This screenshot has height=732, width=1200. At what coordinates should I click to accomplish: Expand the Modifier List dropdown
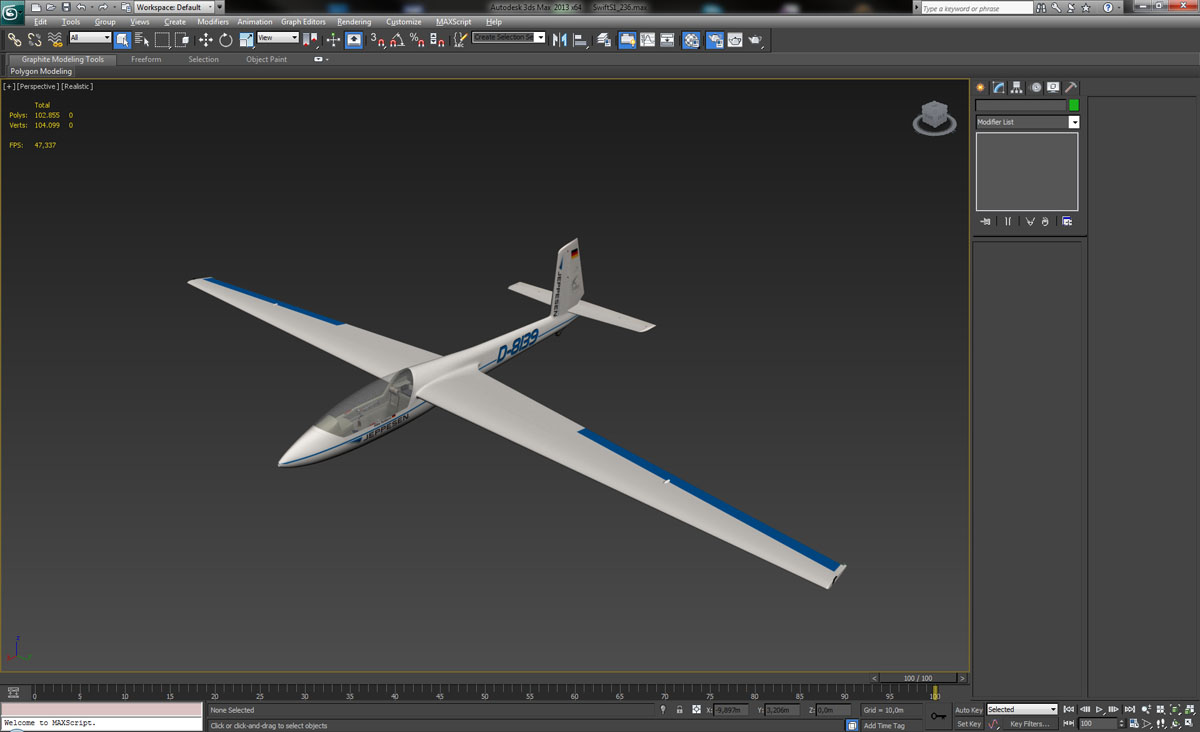[x=1074, y=122]
